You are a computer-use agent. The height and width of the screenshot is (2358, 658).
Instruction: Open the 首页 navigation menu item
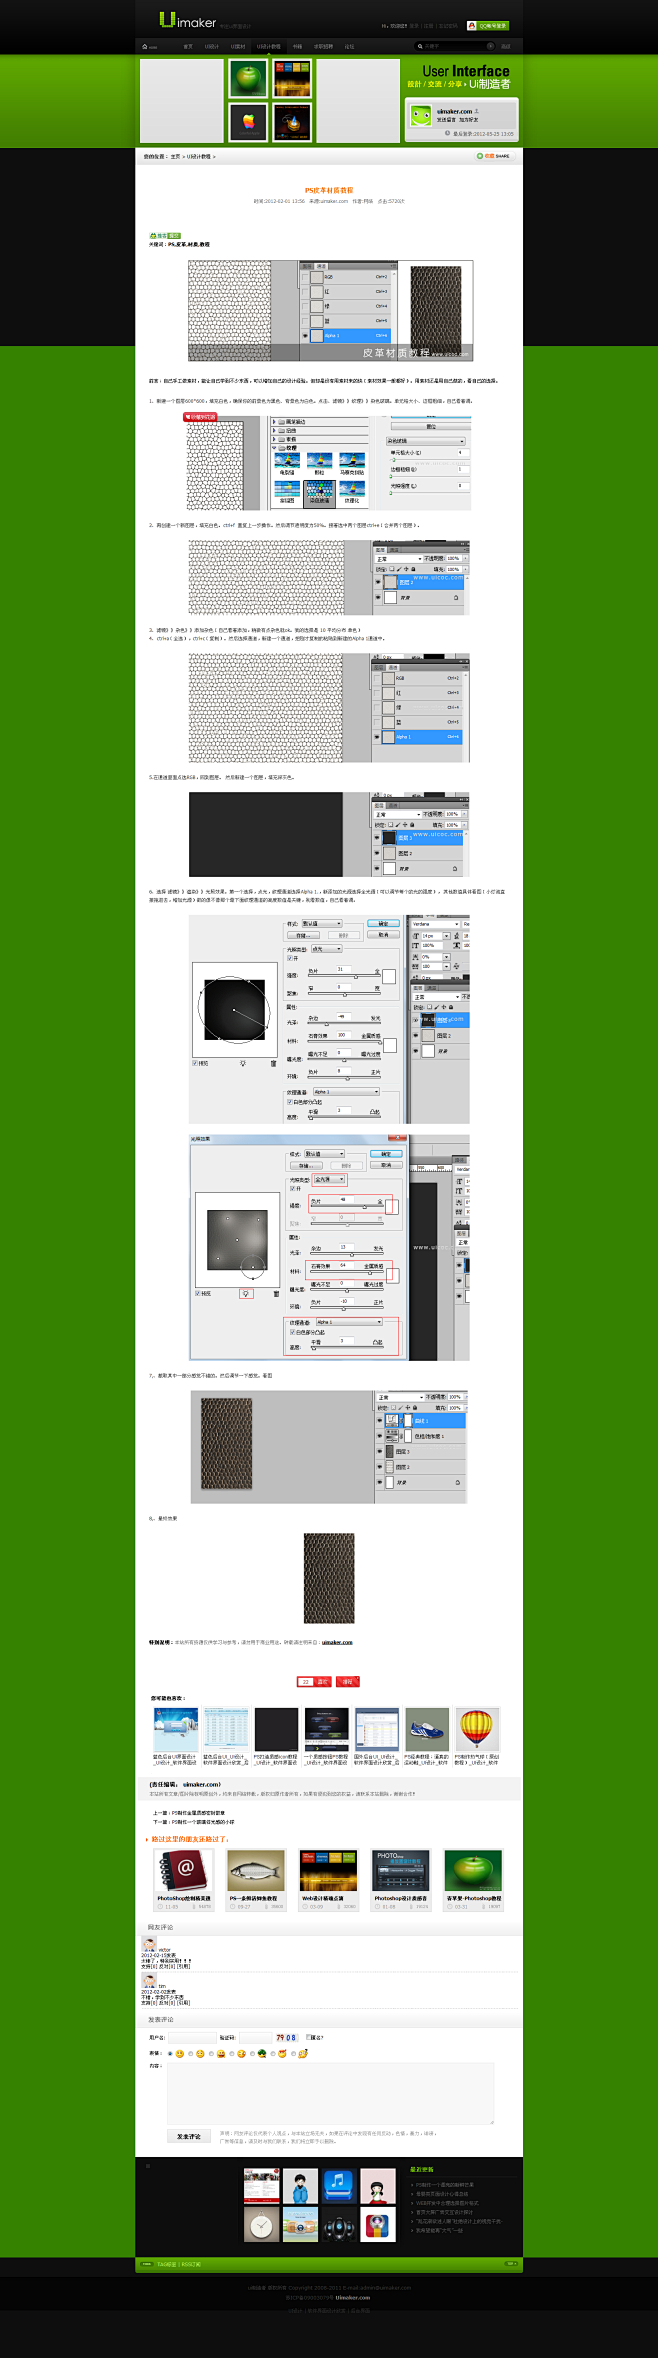pos(187,46)
